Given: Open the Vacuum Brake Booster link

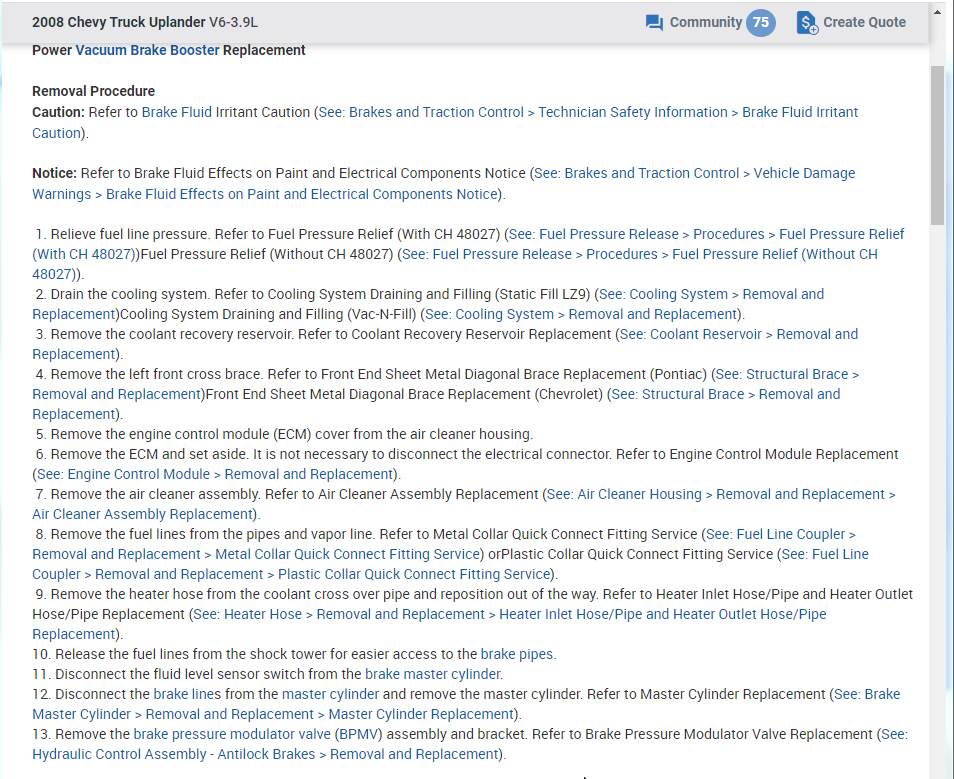Looking at the screenshot, I should point(147,51).
